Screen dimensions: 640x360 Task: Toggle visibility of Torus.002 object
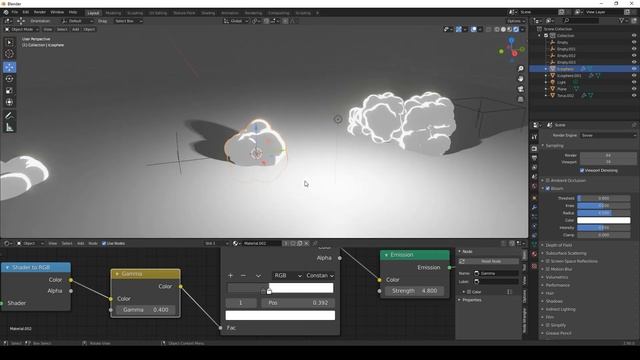634,95
